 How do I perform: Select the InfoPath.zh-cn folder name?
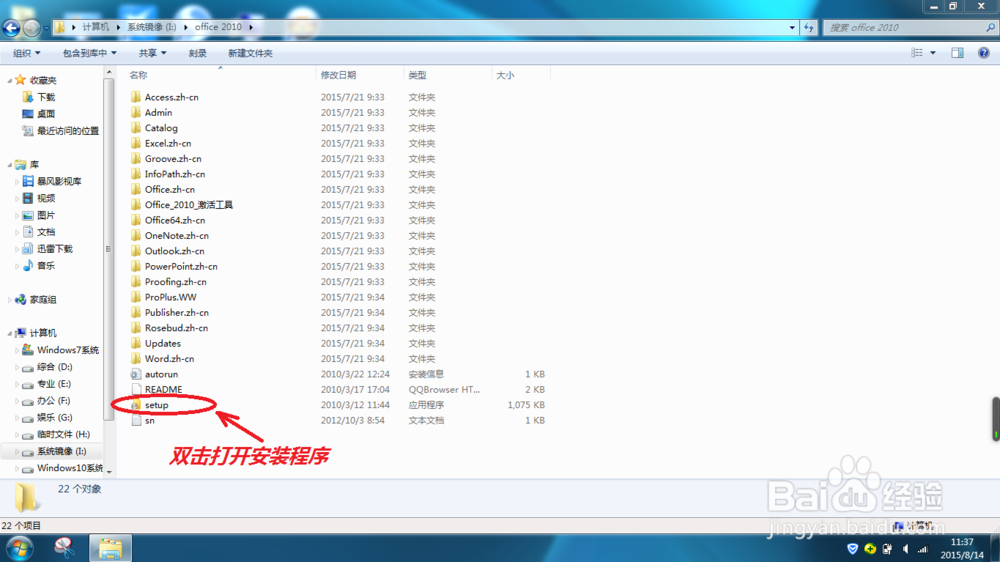175,174
